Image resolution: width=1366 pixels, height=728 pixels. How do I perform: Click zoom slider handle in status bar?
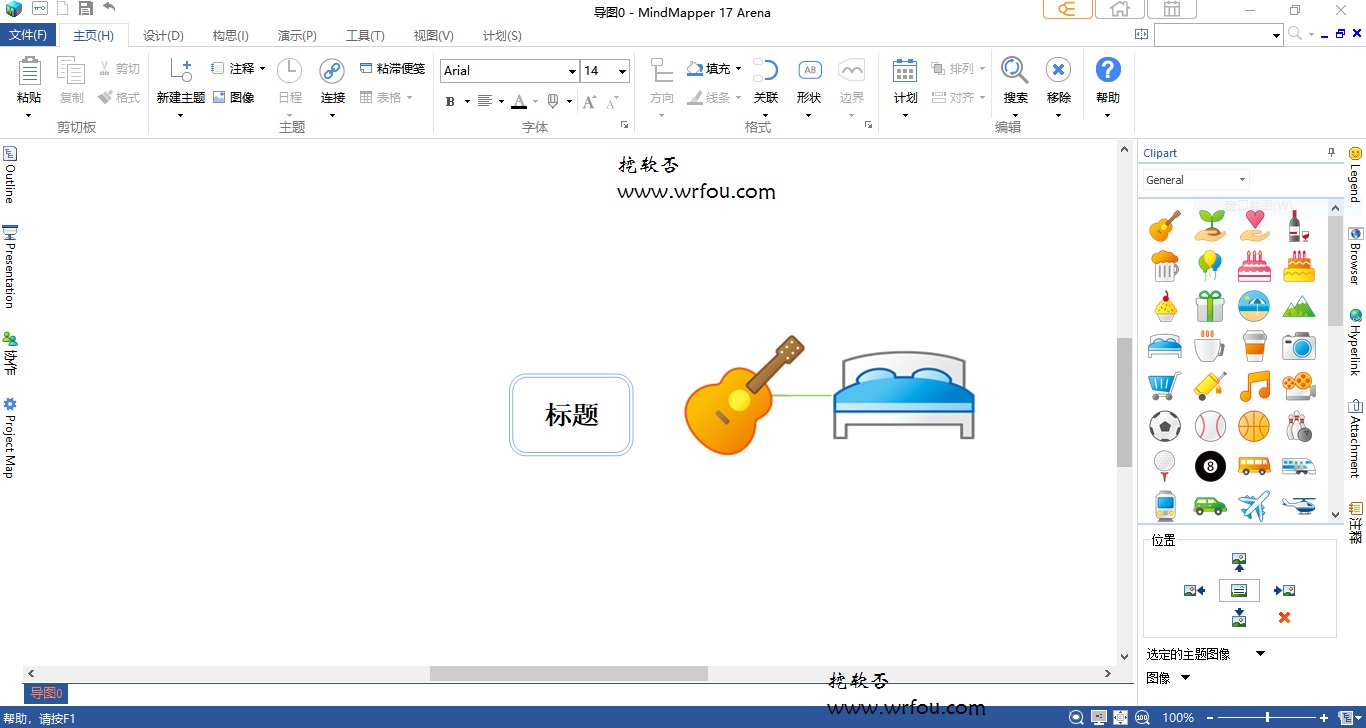tap(1267, 718)
